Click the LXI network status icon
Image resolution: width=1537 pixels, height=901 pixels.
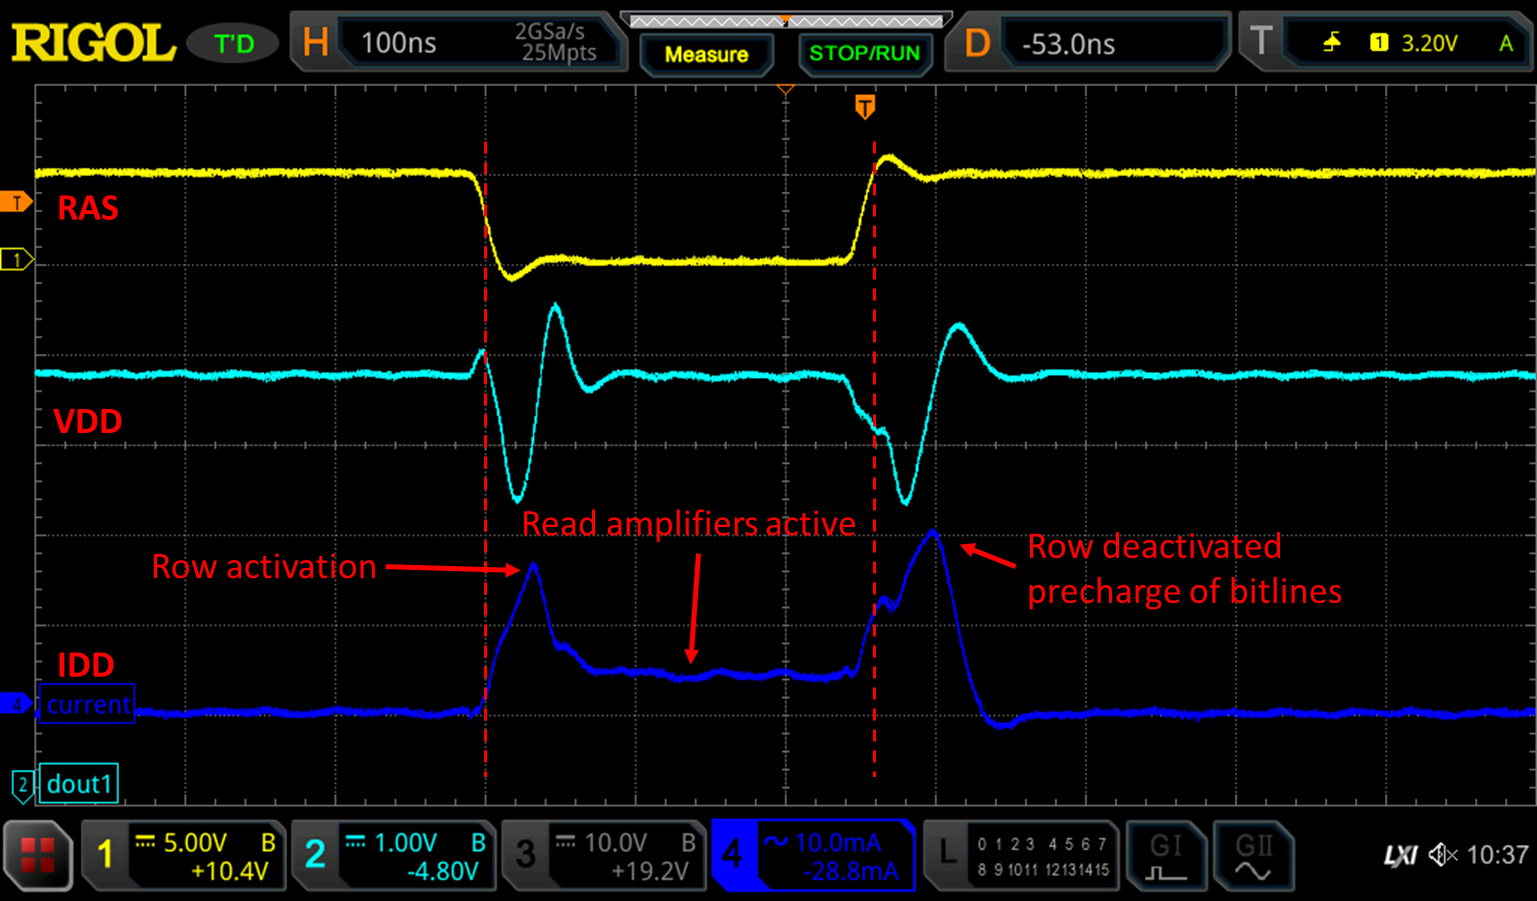pos(1402,855)
